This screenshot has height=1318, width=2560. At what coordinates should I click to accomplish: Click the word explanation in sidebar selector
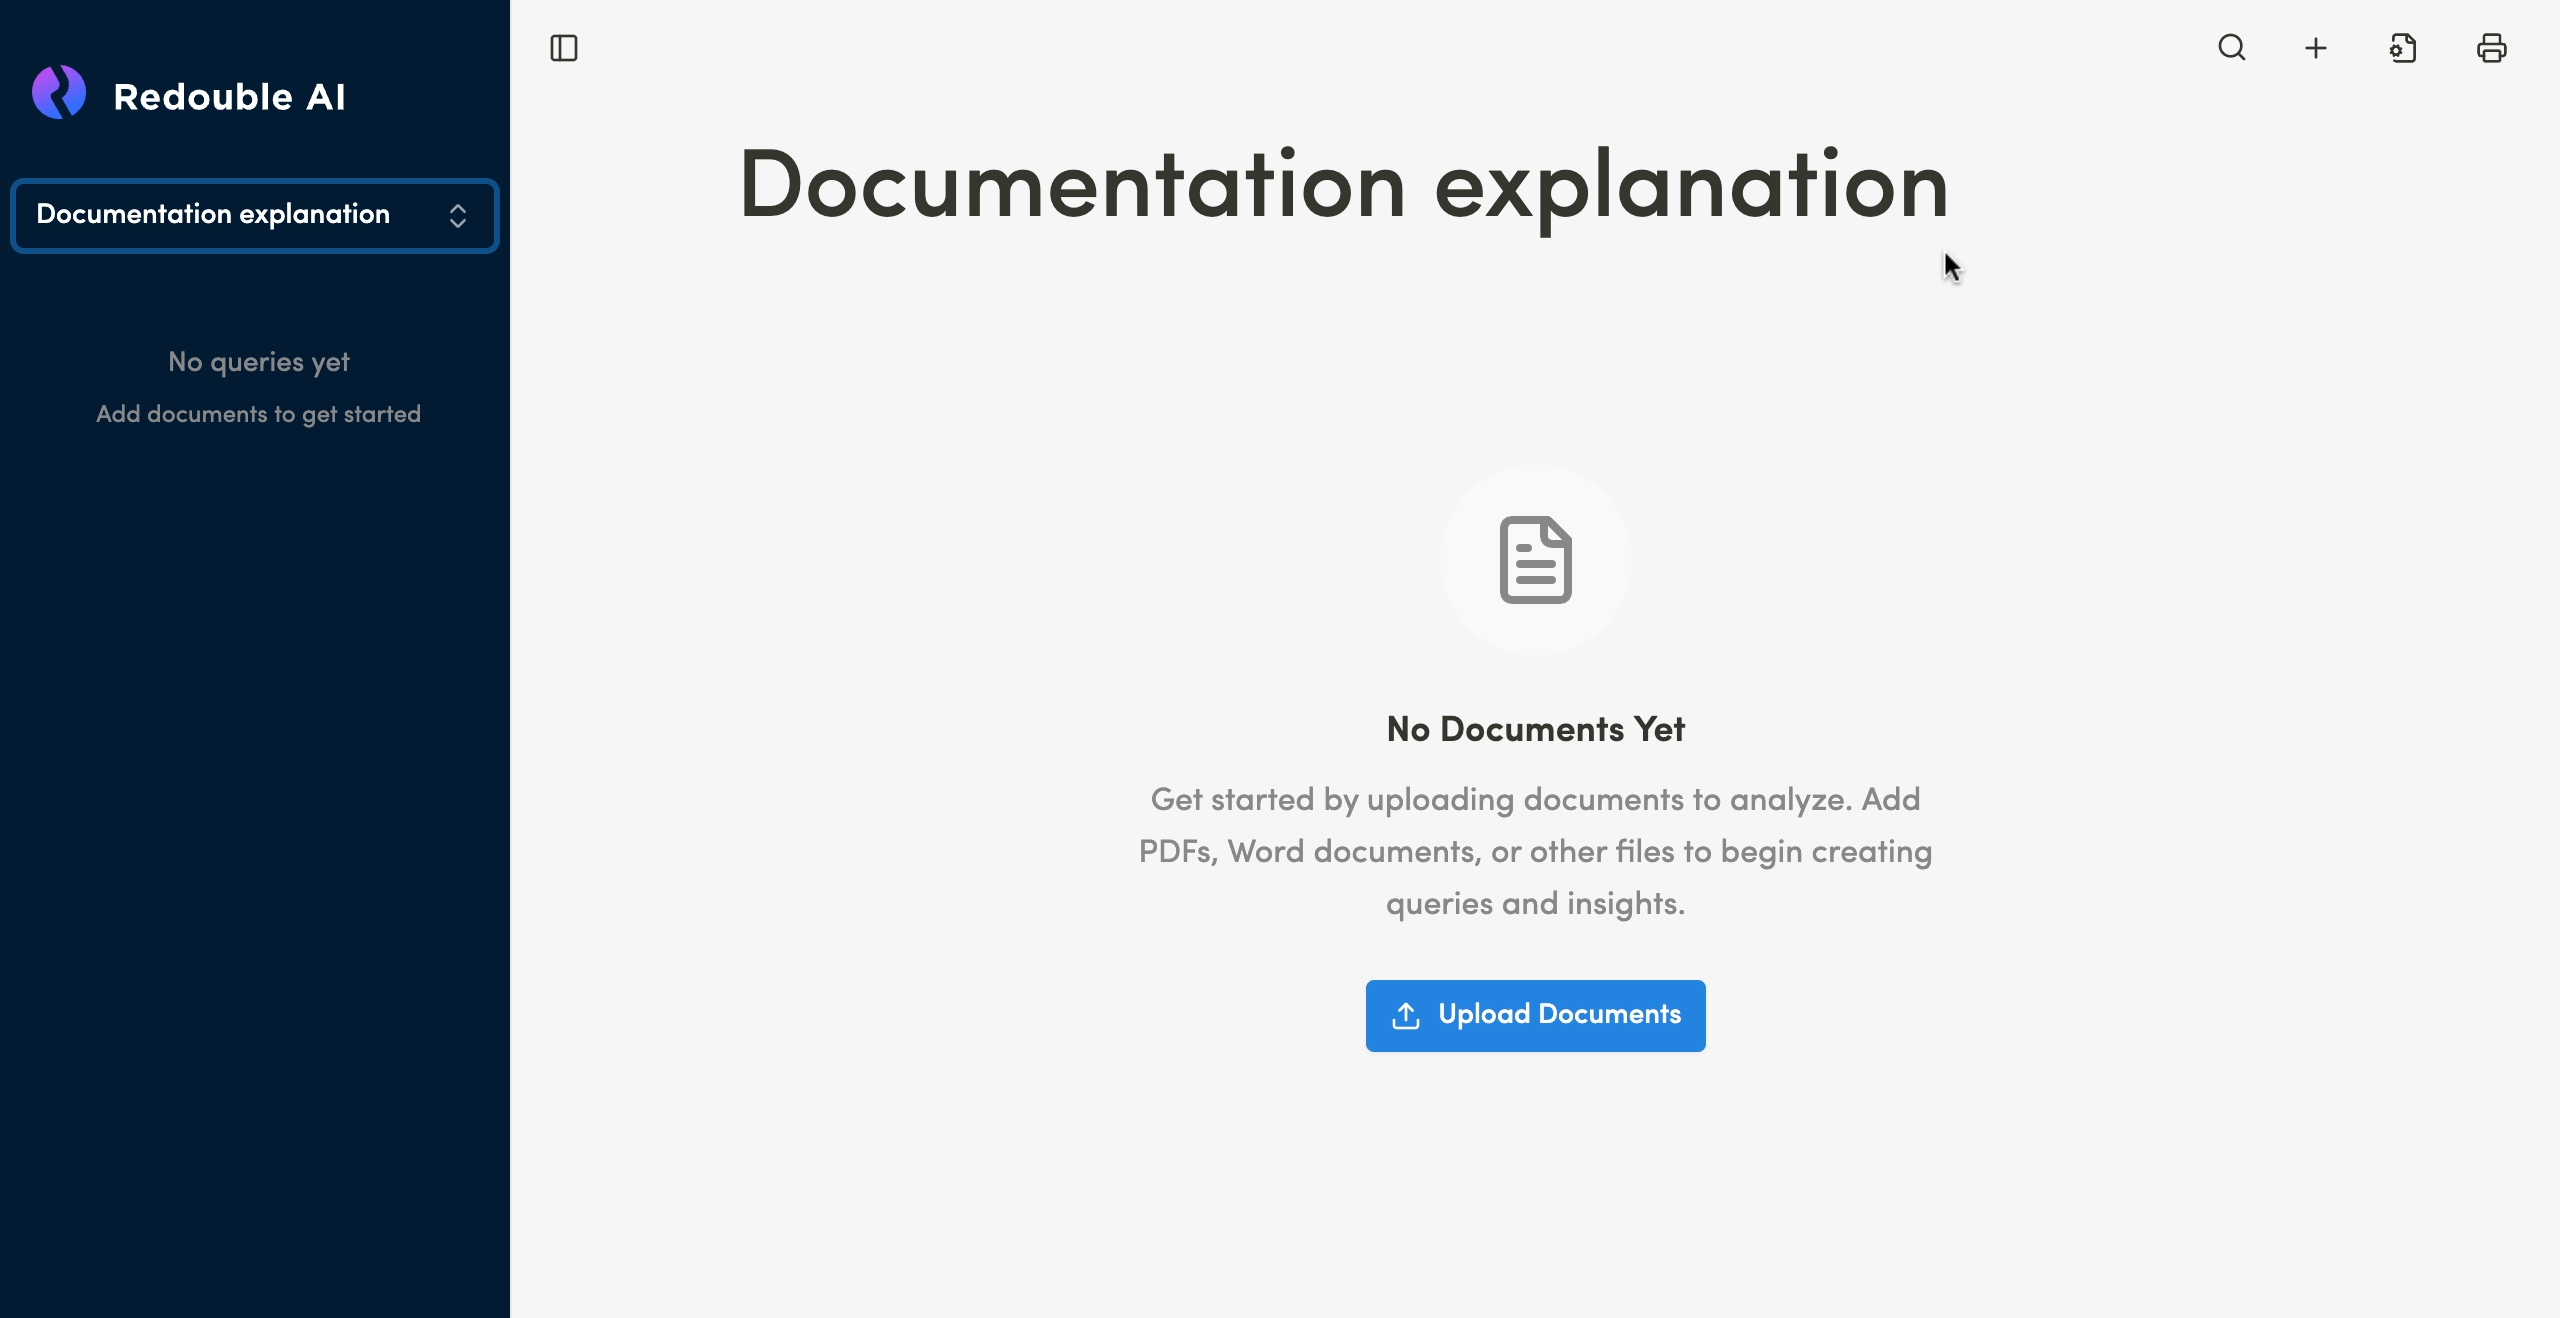pyautogui.click(x=314, y=214)
